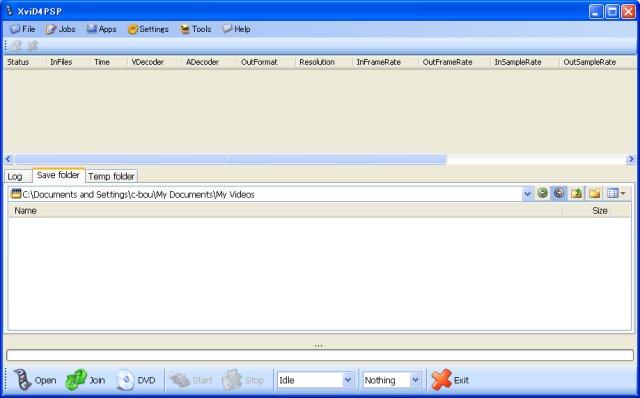This screenshot has width=640, height=398.
Task: Click the Resolution column header
Action: click(324, 62)
